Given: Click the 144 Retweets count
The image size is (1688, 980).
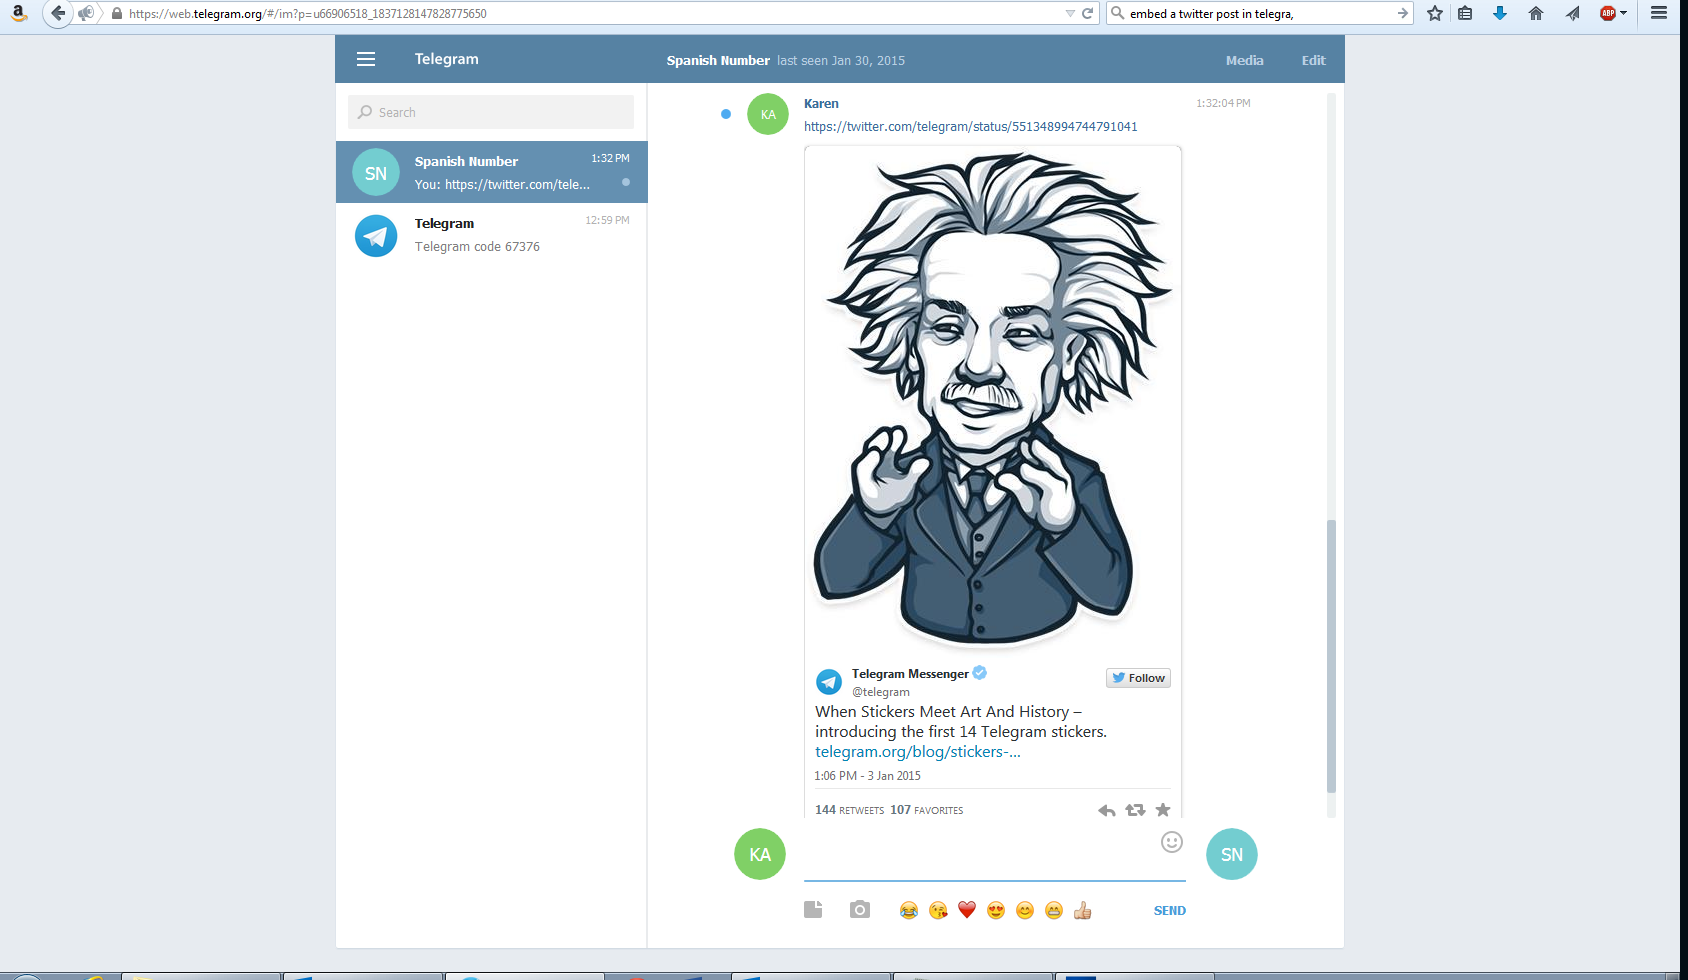Looking at the screenshot, I should click(849, 810).
